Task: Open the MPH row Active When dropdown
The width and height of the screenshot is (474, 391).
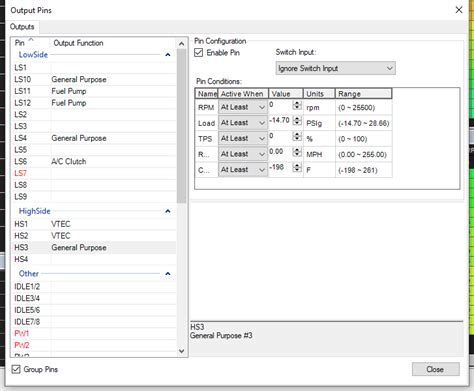Action: [x=243, y=154]
